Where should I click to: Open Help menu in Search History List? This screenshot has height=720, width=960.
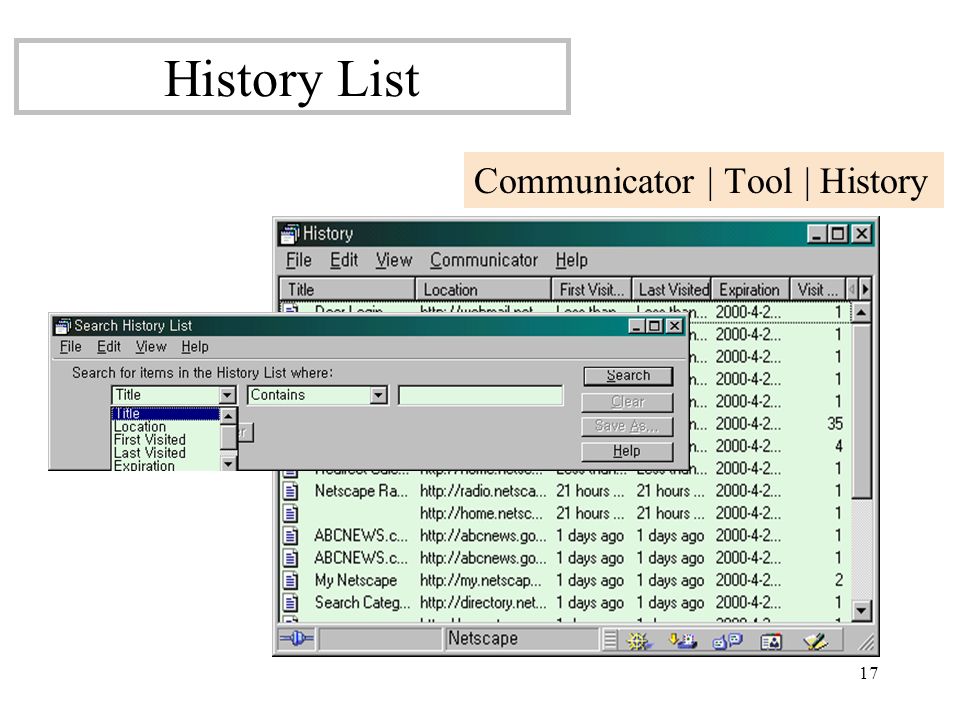195,347
